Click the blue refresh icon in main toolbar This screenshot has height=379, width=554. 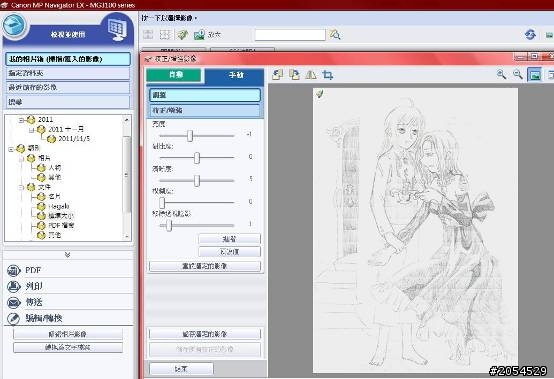tap(530, 35)
